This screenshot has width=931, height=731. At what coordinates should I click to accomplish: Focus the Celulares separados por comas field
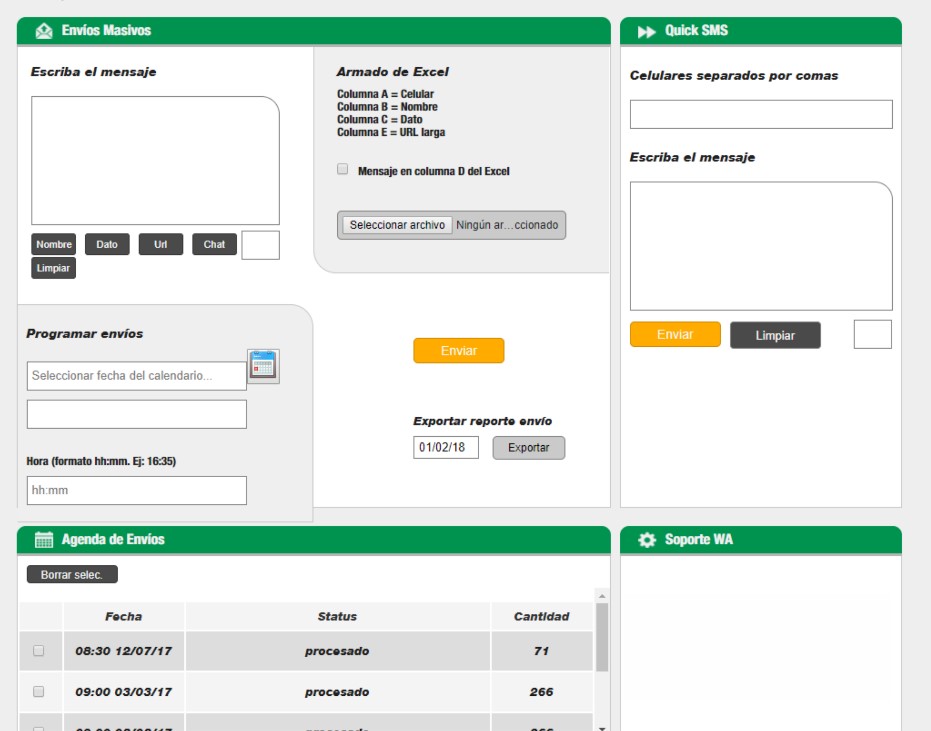[761, 115]
